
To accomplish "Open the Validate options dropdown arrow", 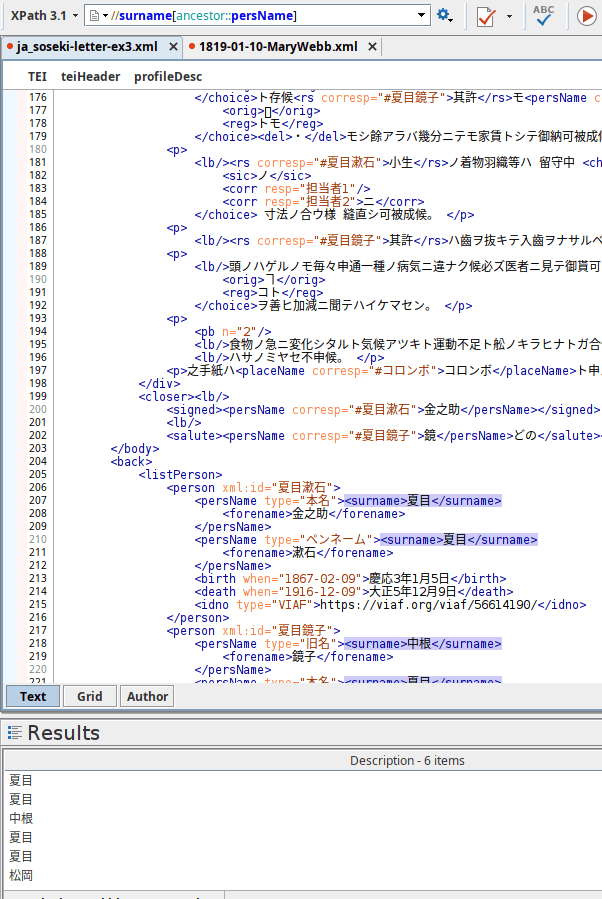I will pyautogui.click(x=509, y=16).
